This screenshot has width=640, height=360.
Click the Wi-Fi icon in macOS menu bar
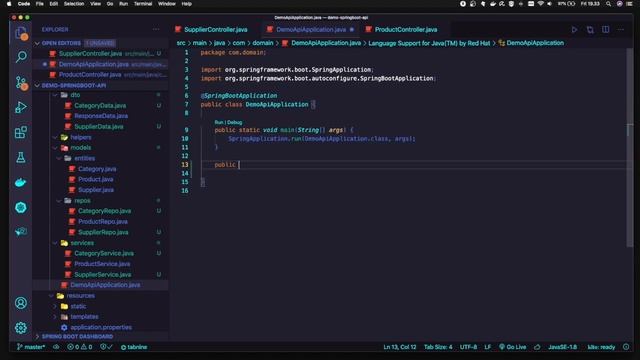tap(540, 4)
